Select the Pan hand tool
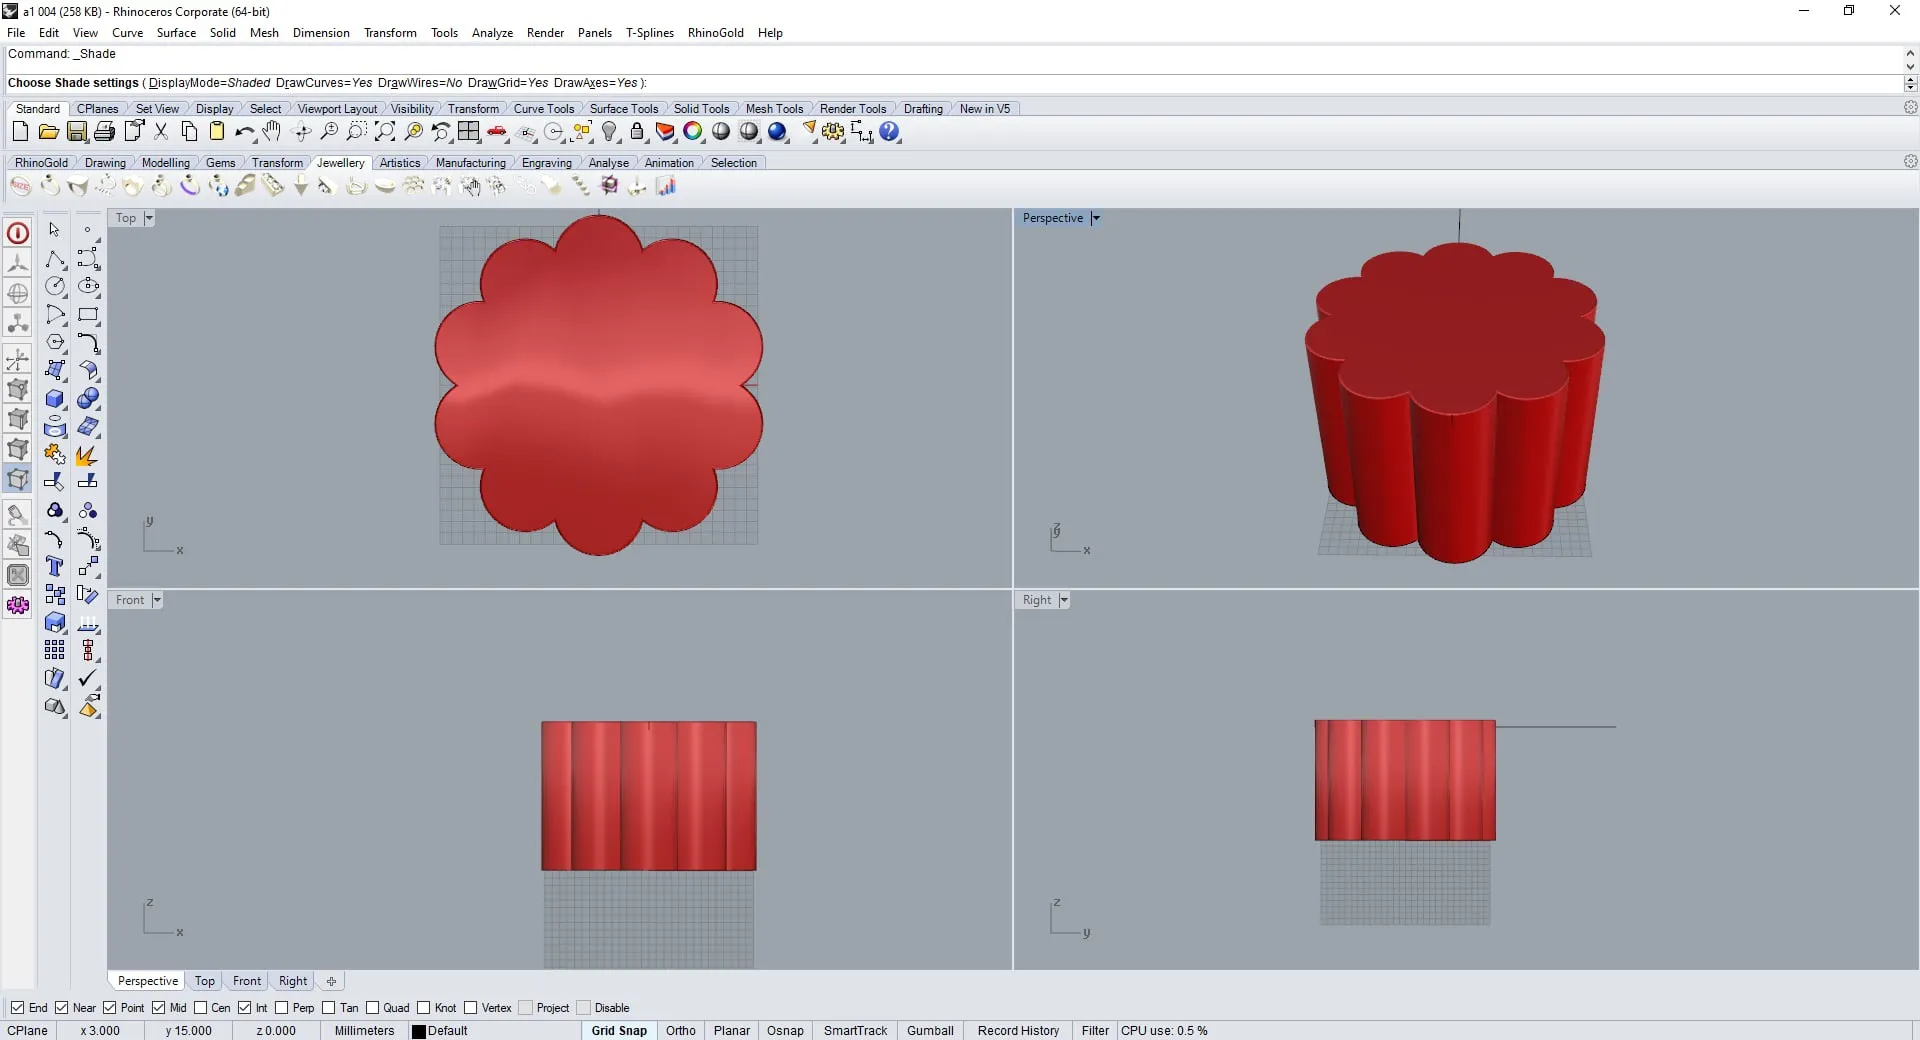The width and height of the screenshot is (1920, 1040). click(272, 131)
